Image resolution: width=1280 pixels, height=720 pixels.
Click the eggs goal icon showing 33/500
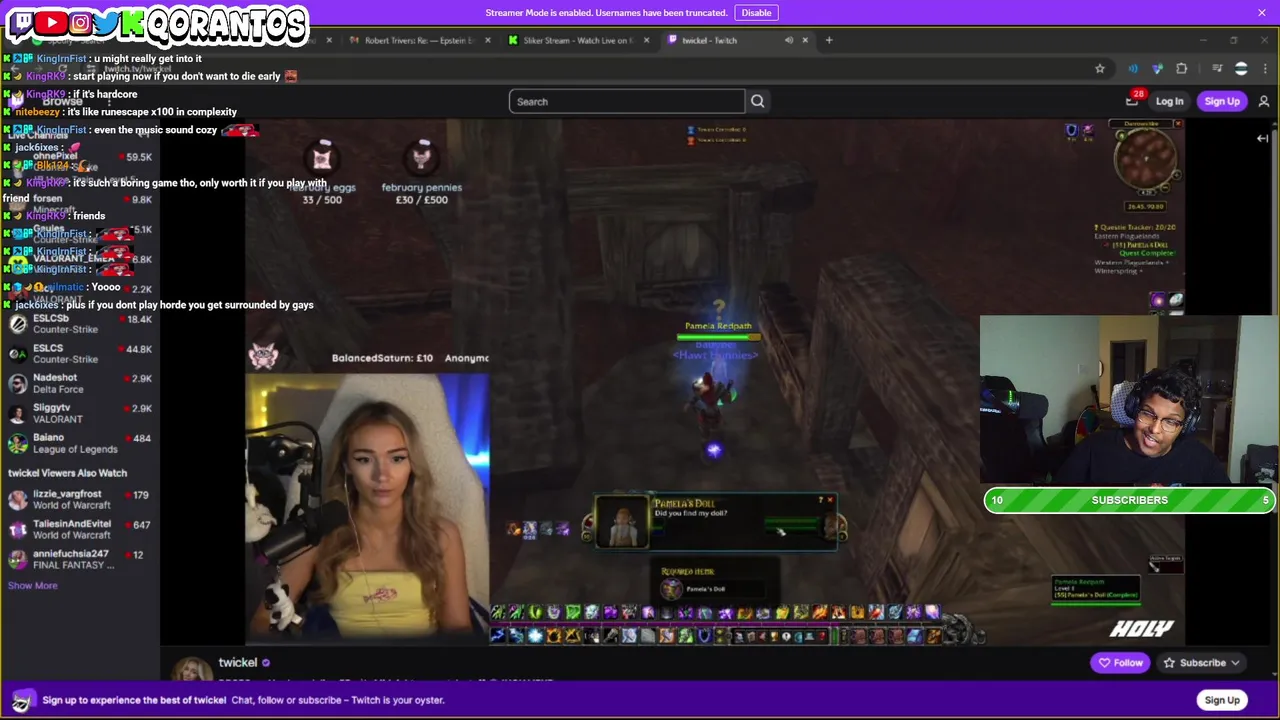[x=322, y=158]
